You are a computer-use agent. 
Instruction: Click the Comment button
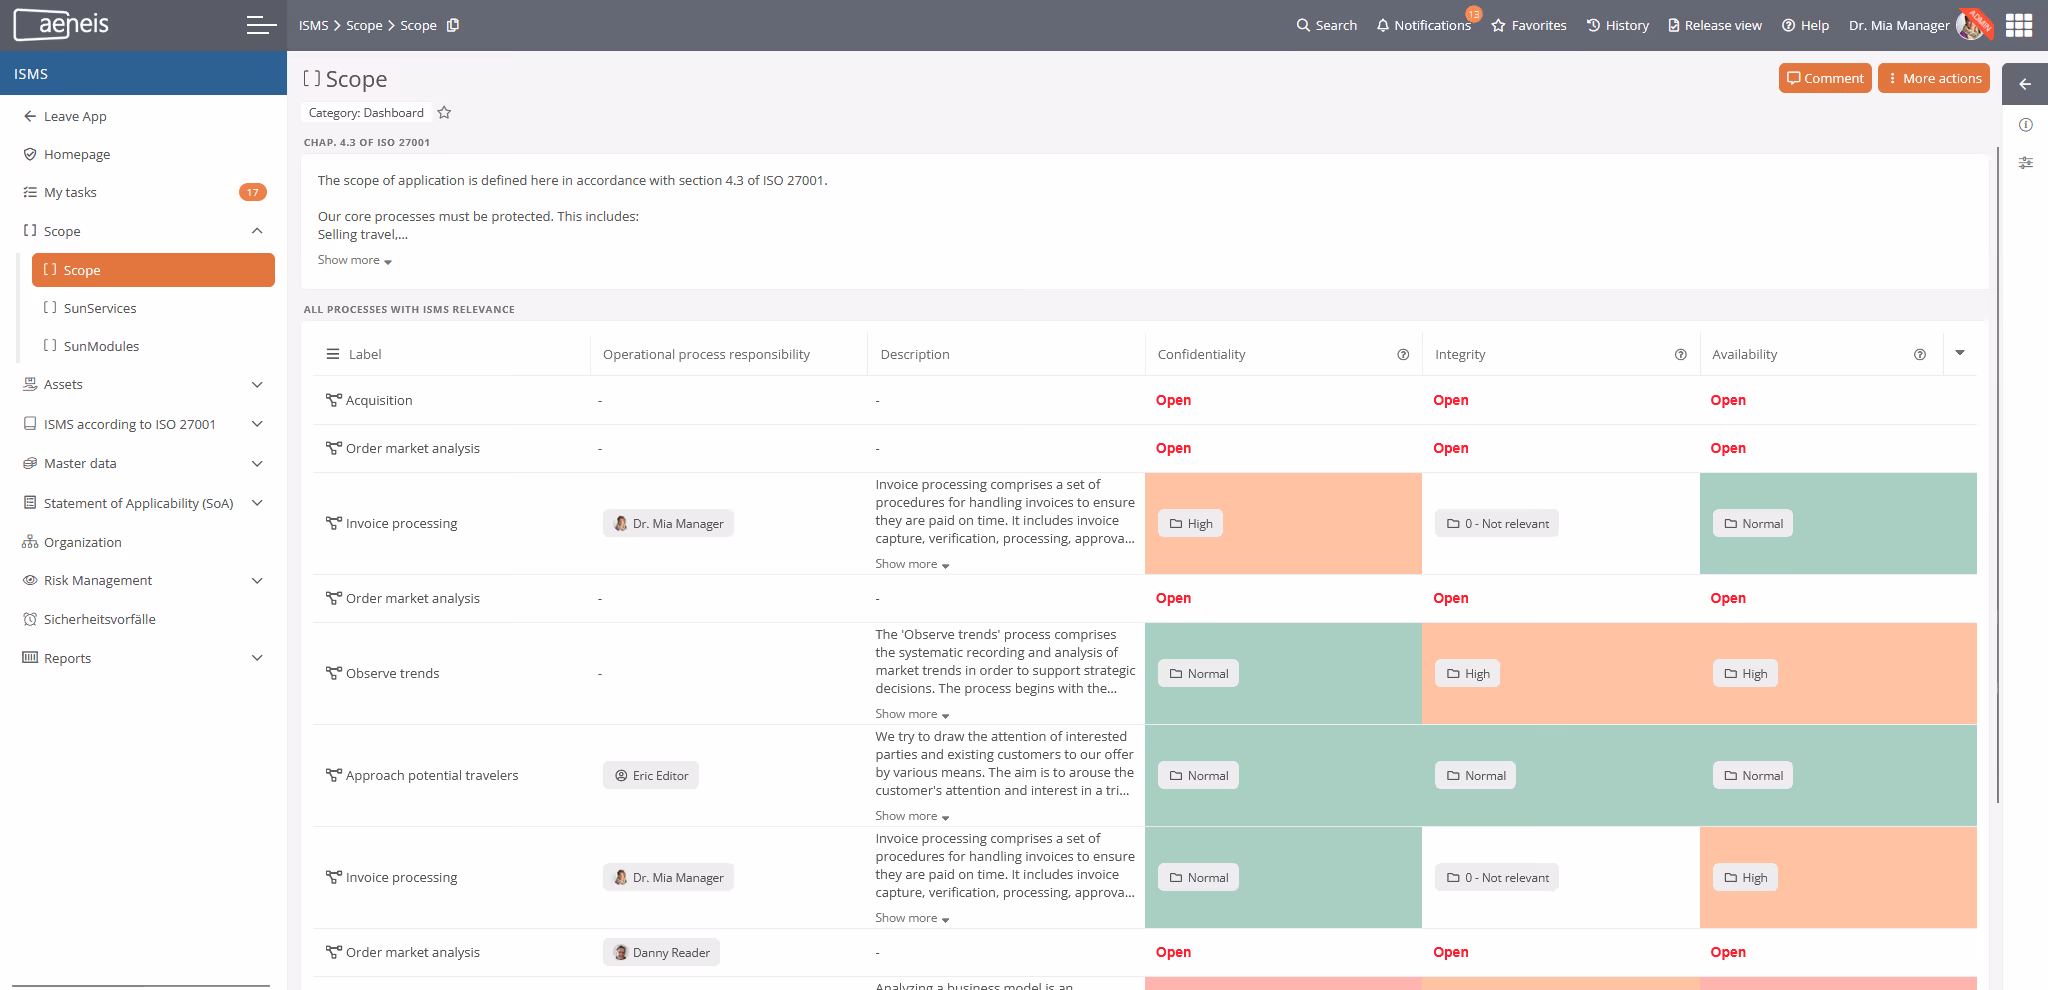click(x=1825, y=78)
